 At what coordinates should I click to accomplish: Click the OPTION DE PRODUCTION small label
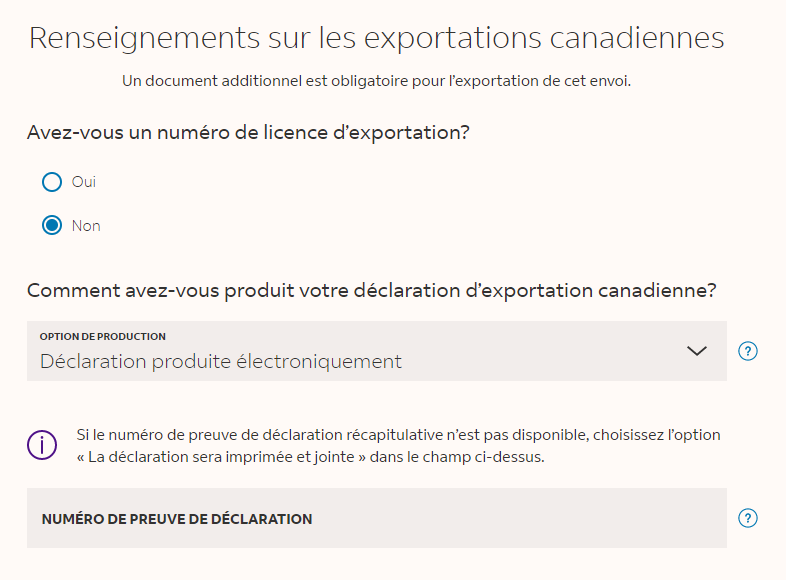tap(103, 336)
